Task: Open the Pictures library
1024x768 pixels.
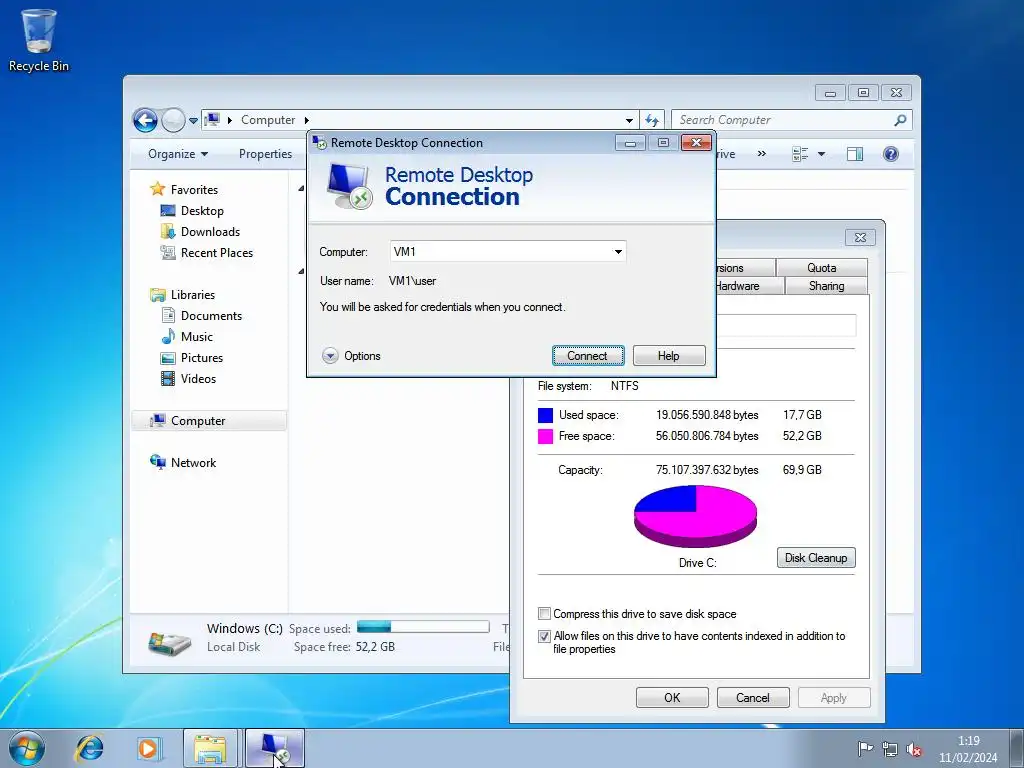Action: 202,358
